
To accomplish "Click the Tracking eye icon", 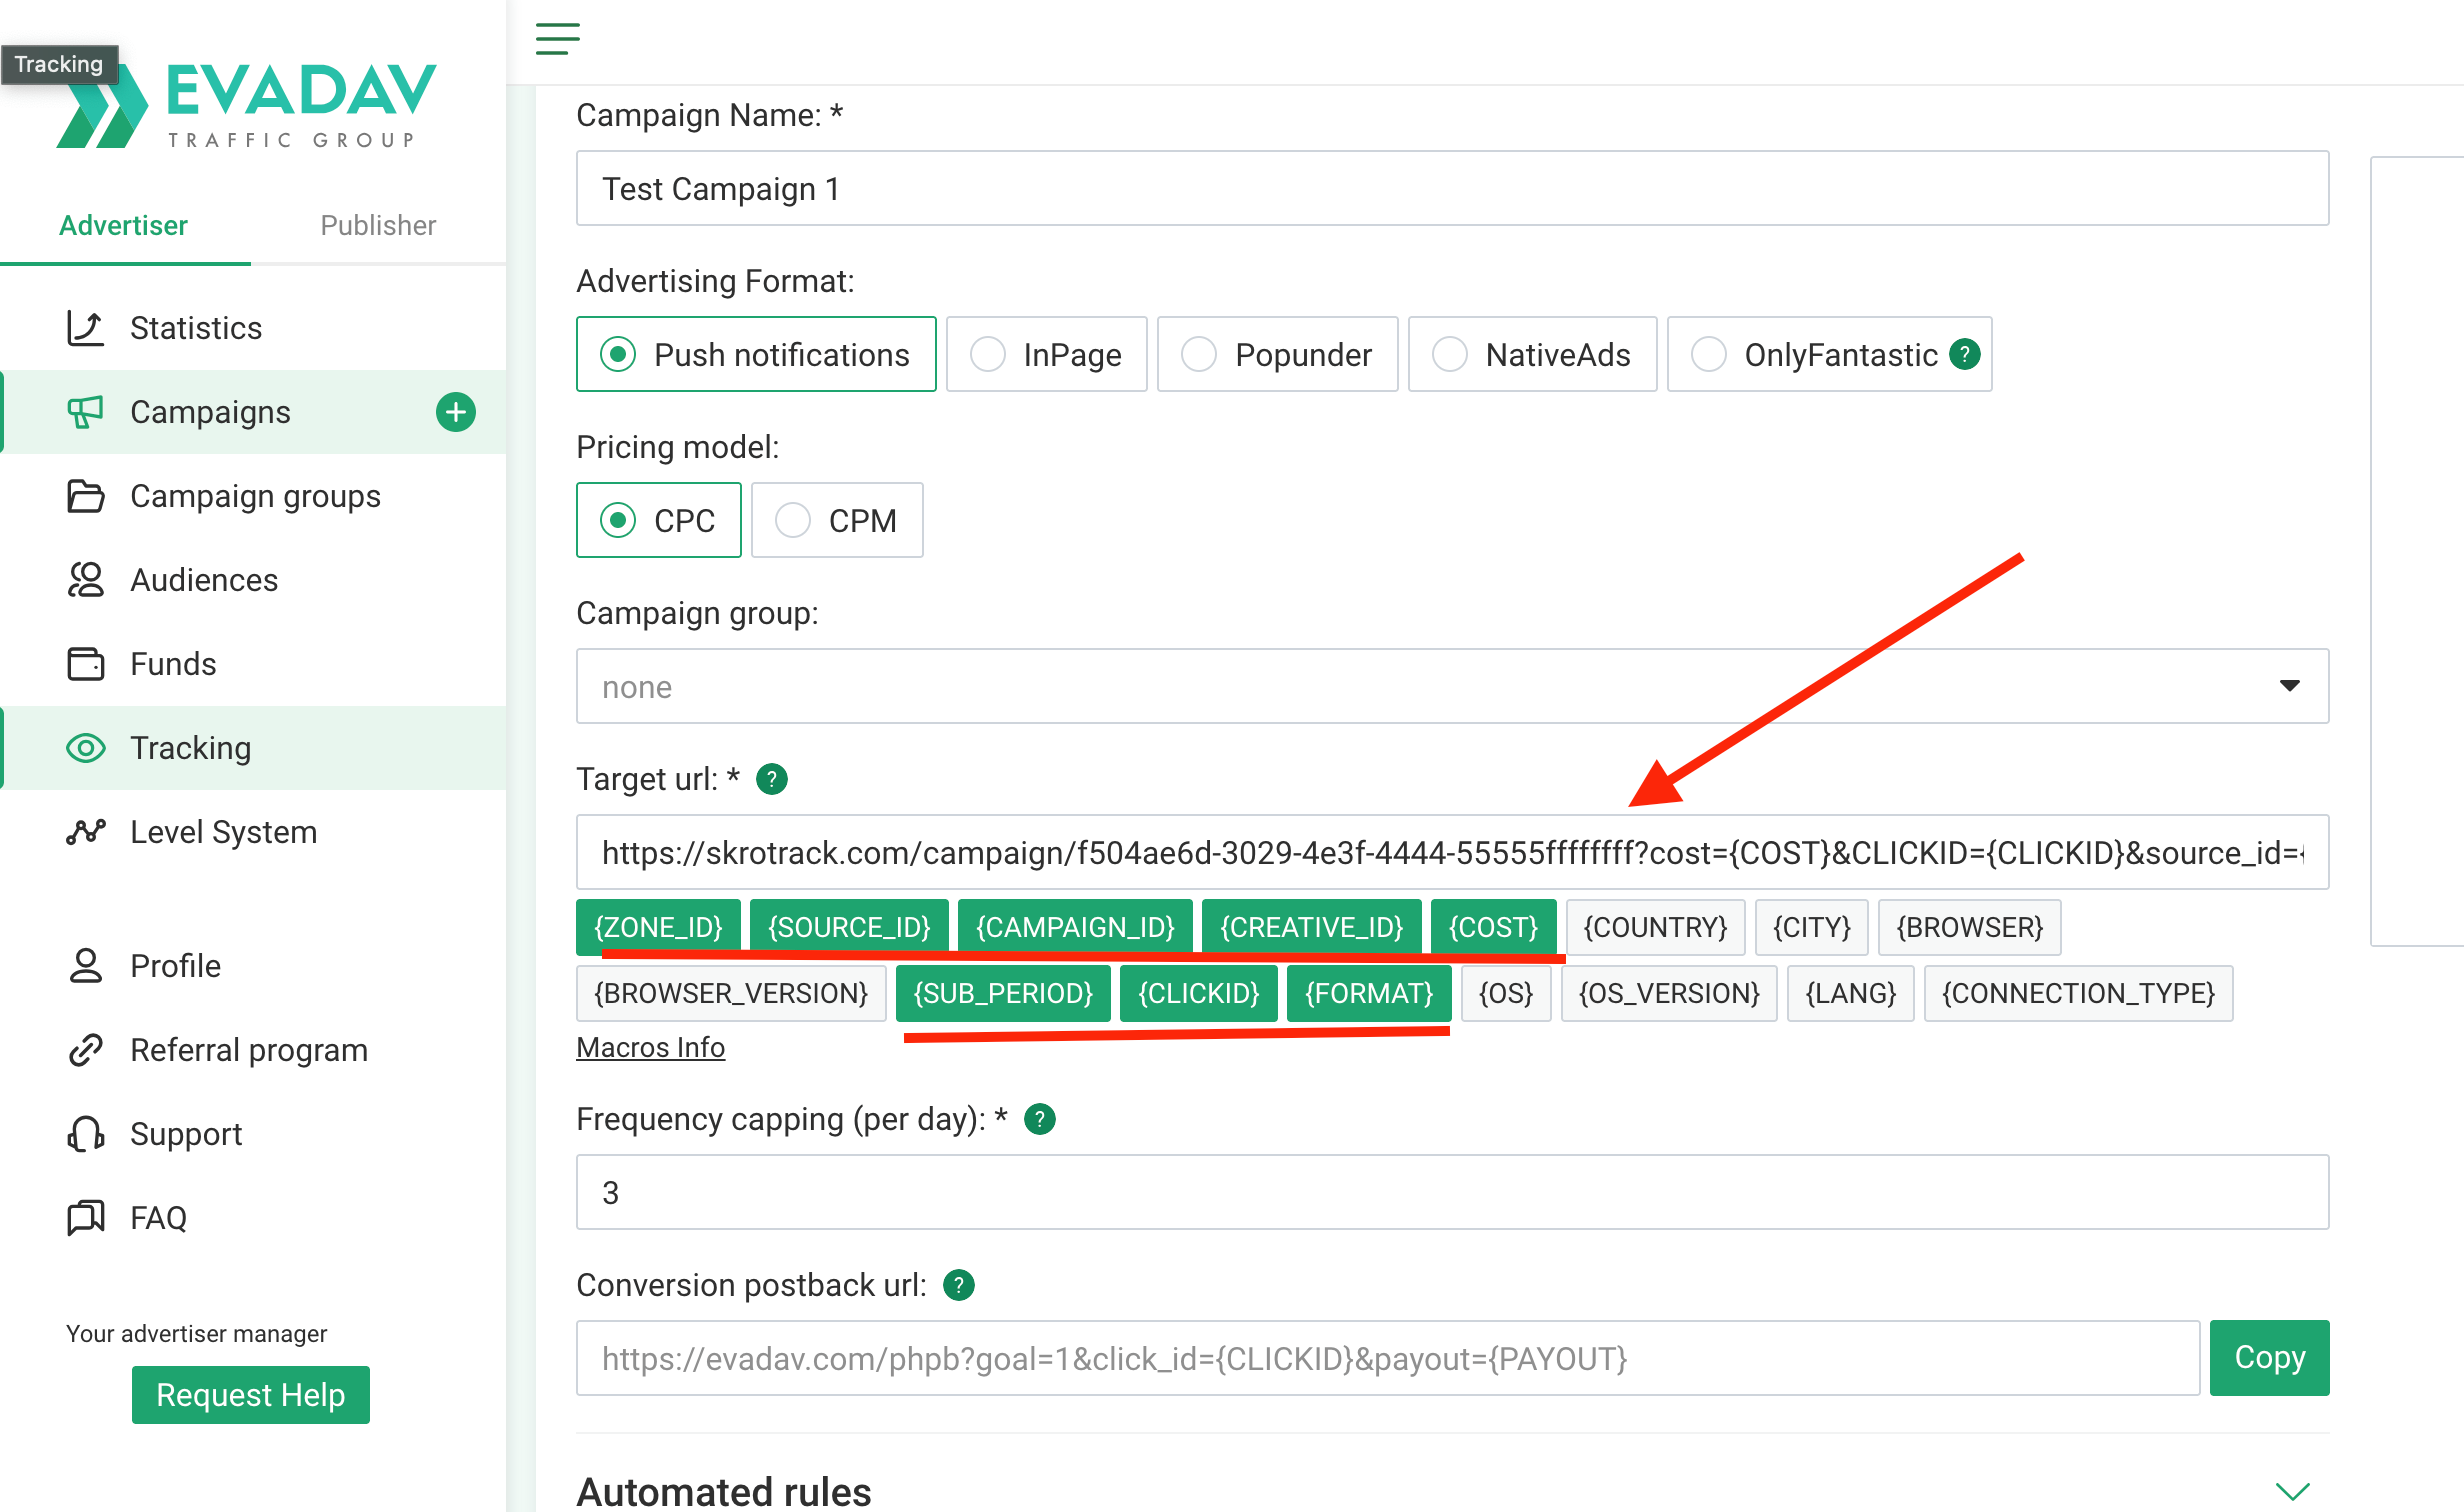I will coord(85,748).
